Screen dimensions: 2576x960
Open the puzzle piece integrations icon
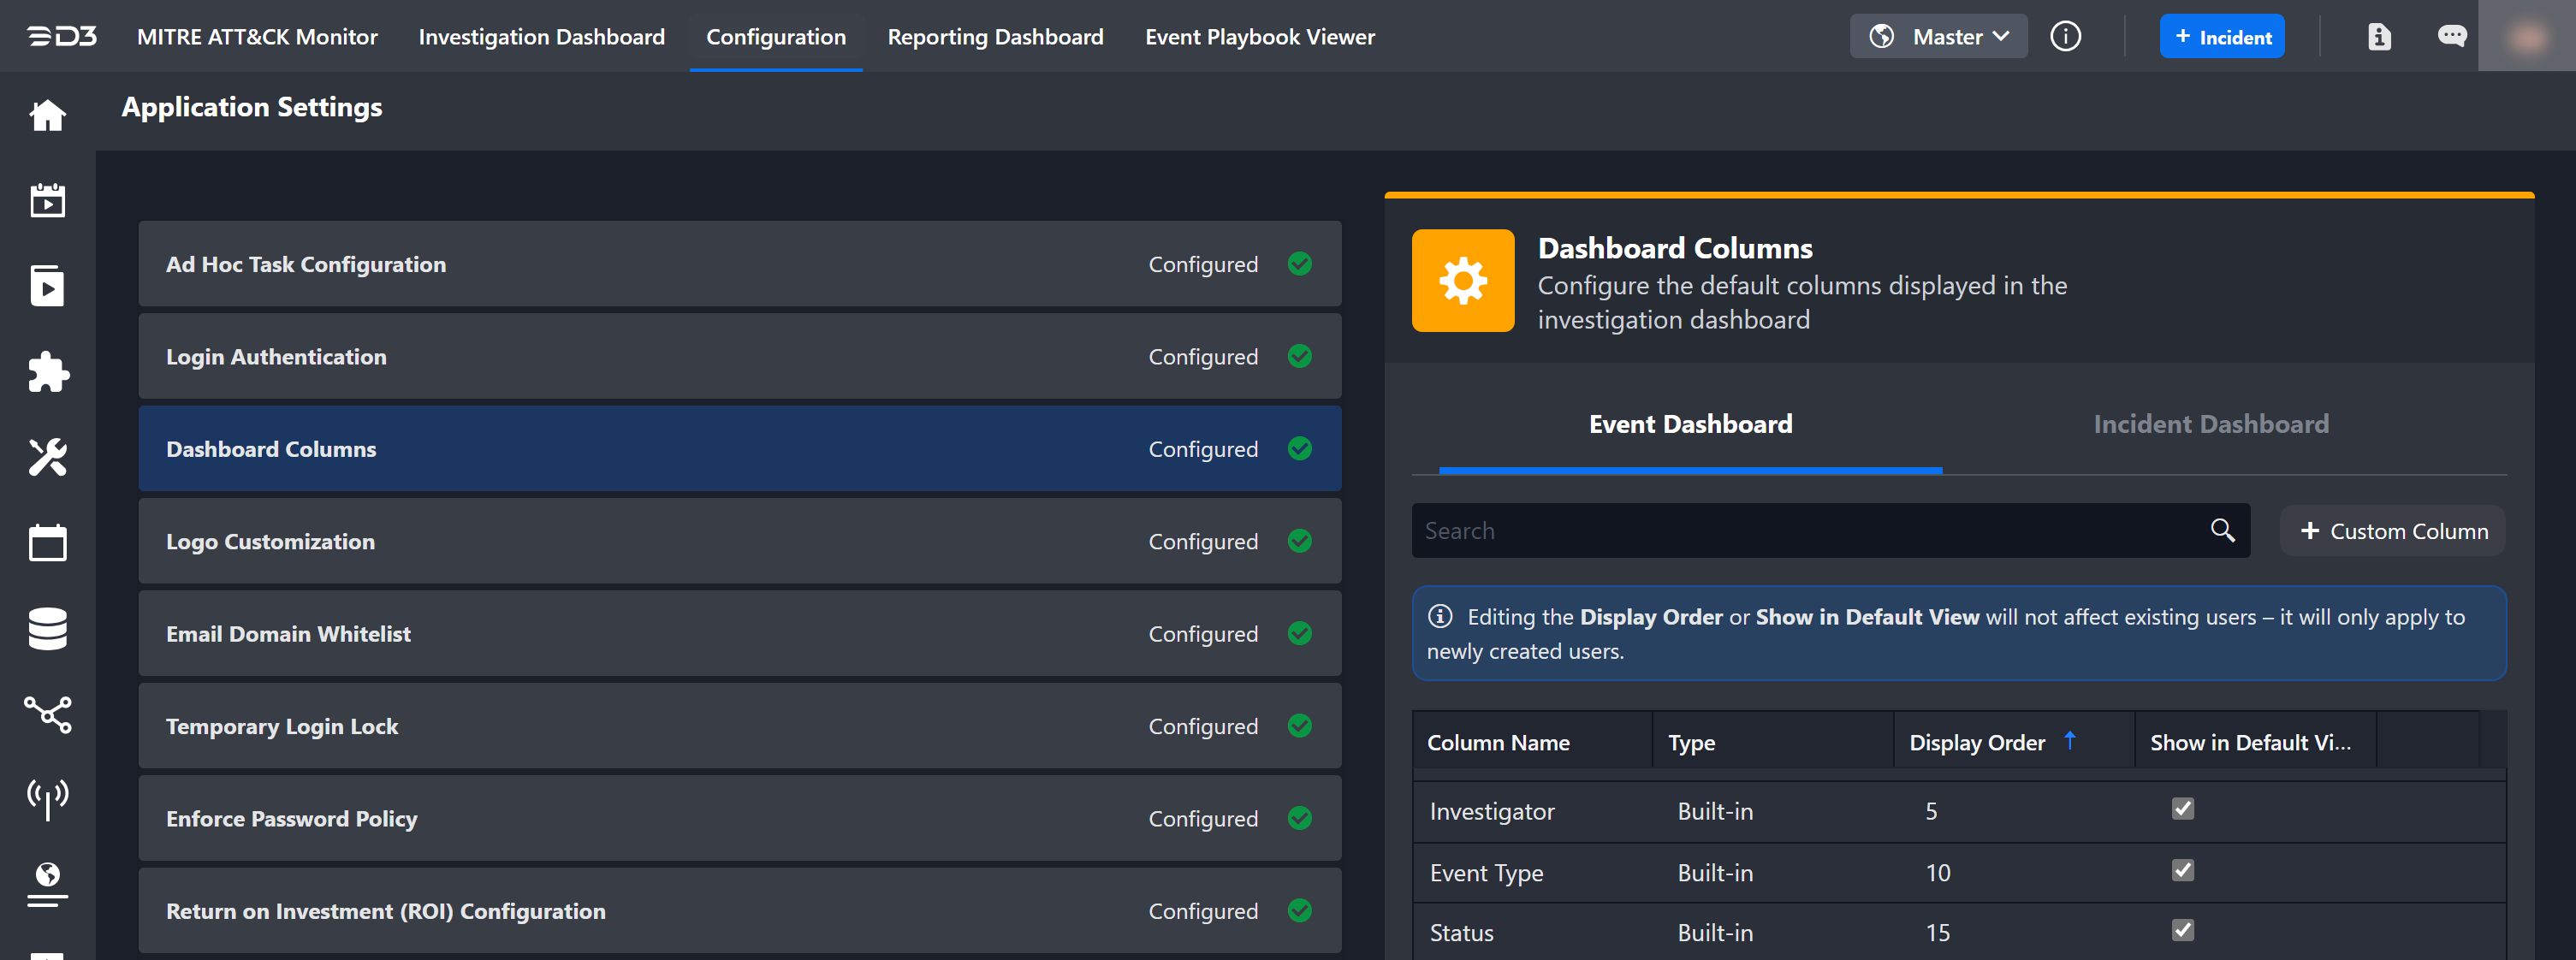pos(47,372)
